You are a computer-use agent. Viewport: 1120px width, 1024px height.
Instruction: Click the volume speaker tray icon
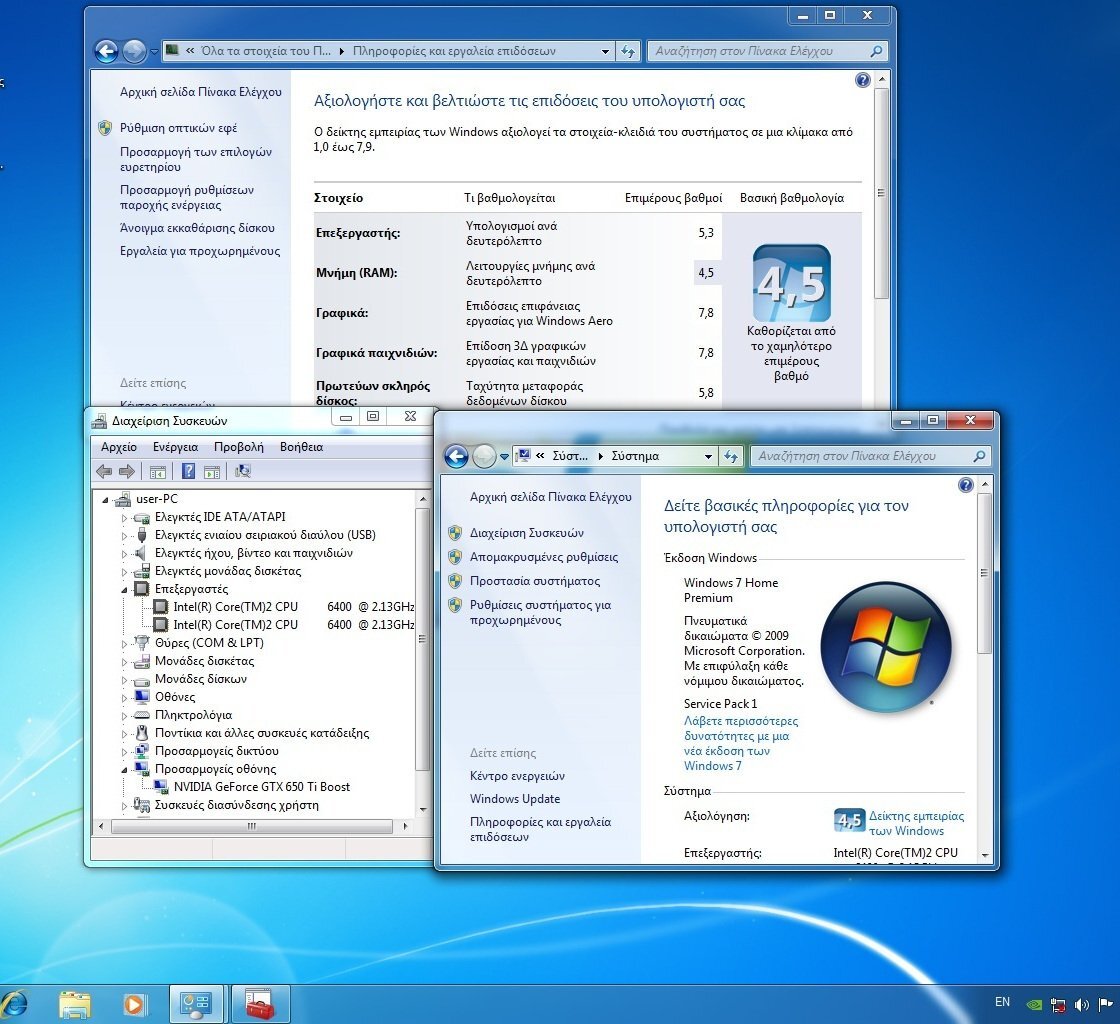click(1081, 1005)
